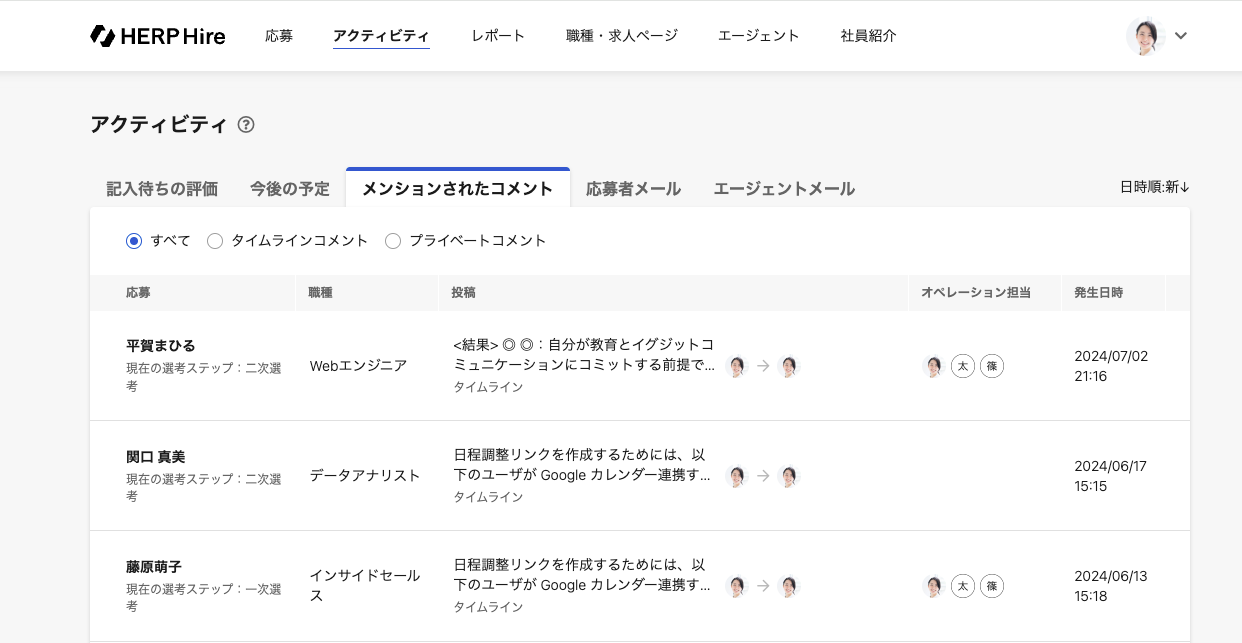The height and width of the screenshot is (643, 1242).
Task: Expand the user account dropdown chevron
Action: coord(1181,36)
